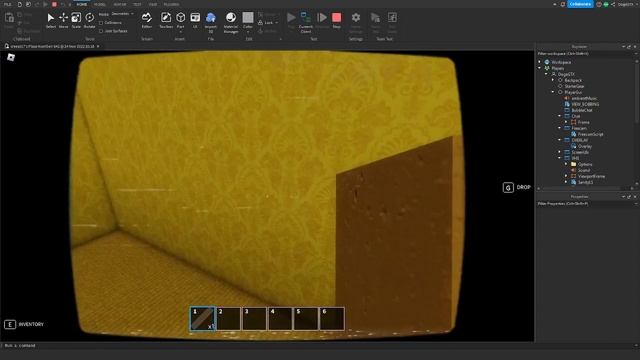Switch to the TEST ribbon tab

[x=137, y=4]
